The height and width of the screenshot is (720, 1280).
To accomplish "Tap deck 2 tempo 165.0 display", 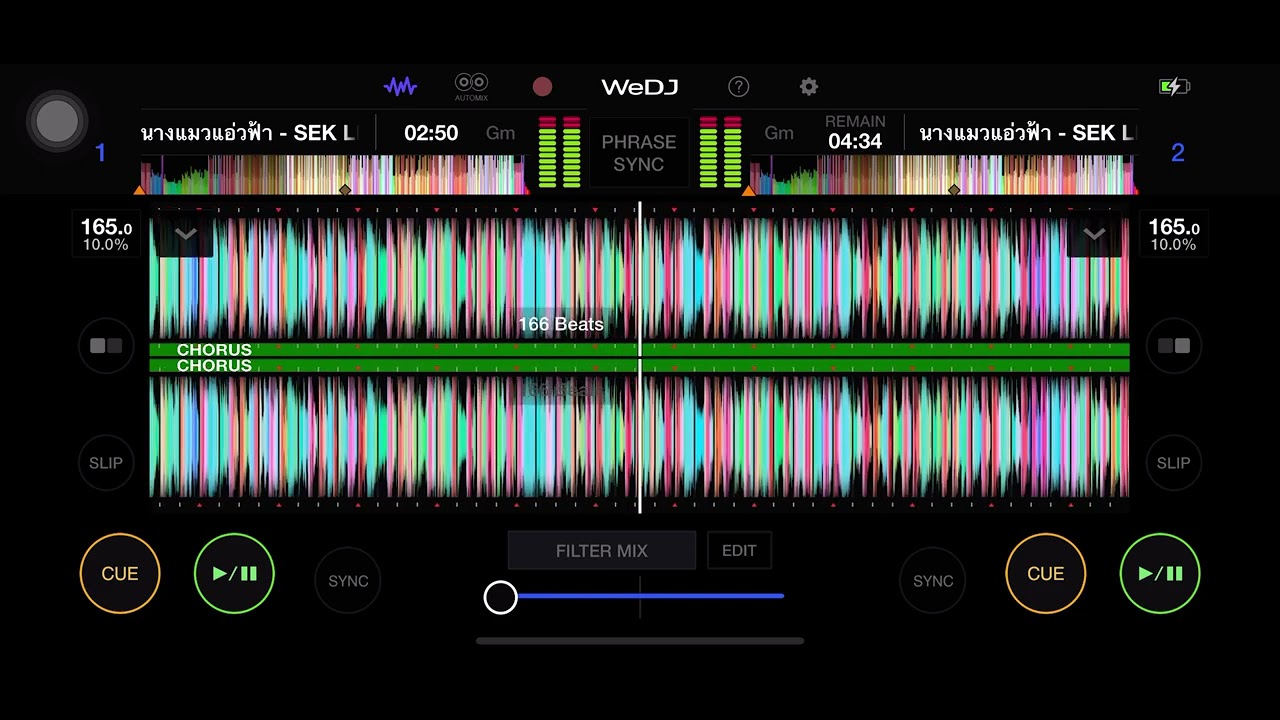I will [1173, 235].
